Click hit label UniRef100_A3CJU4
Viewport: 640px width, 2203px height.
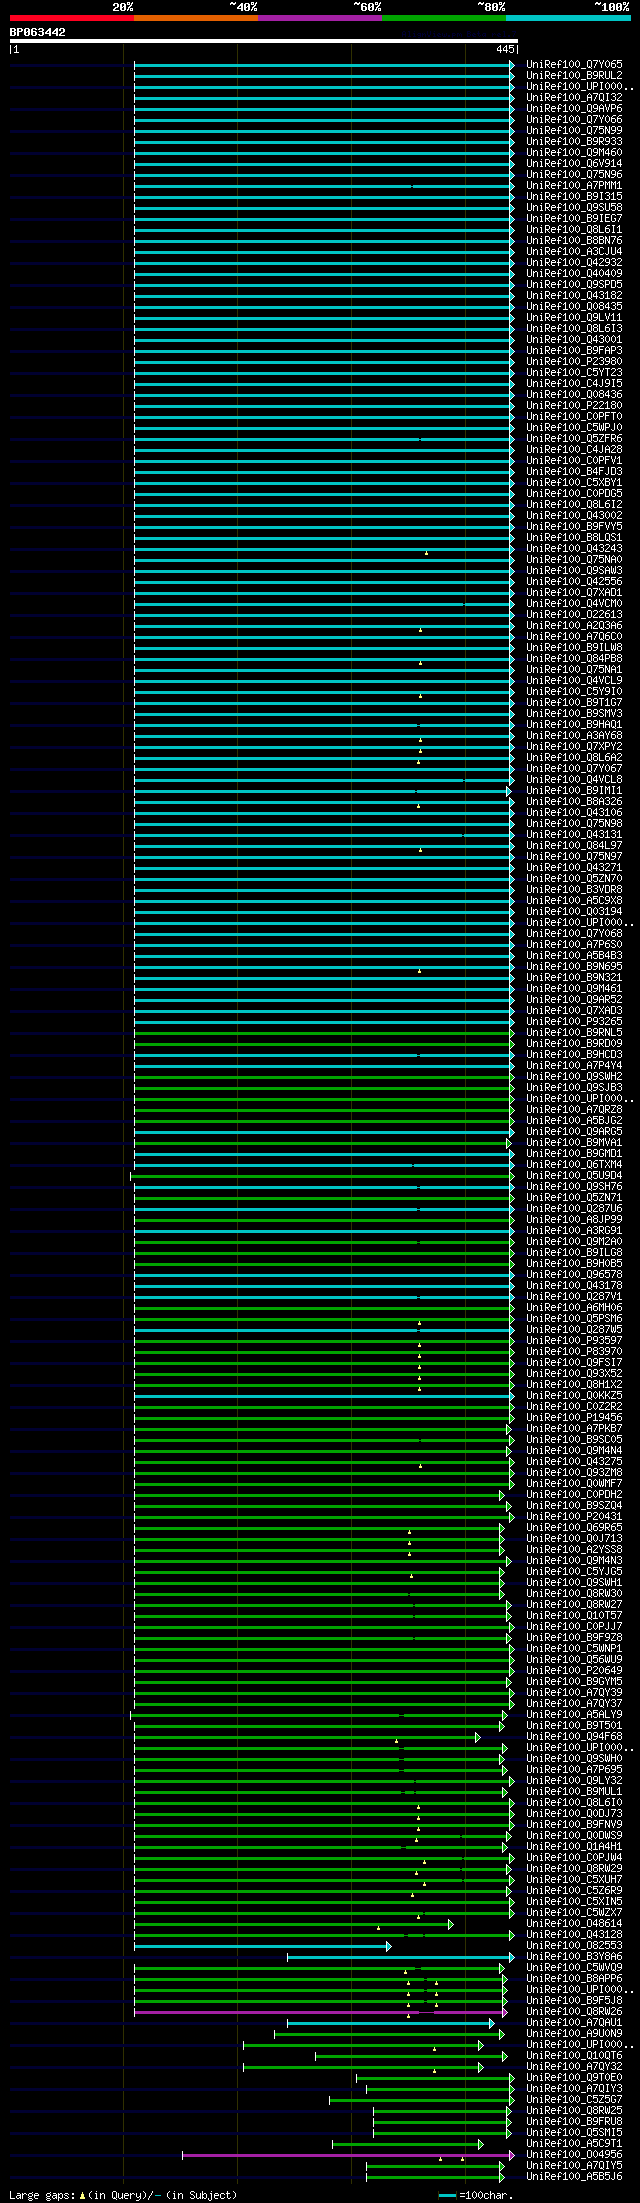tap(574, 252)
